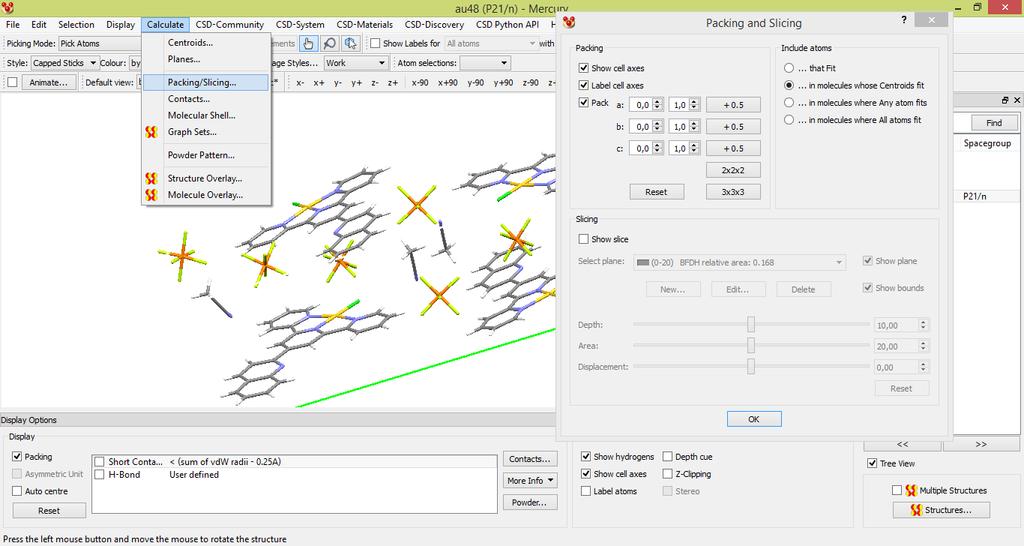Select the translate mouse mode icon
Viewport: 1024px width, 546px height.
[x=351, y=43]
